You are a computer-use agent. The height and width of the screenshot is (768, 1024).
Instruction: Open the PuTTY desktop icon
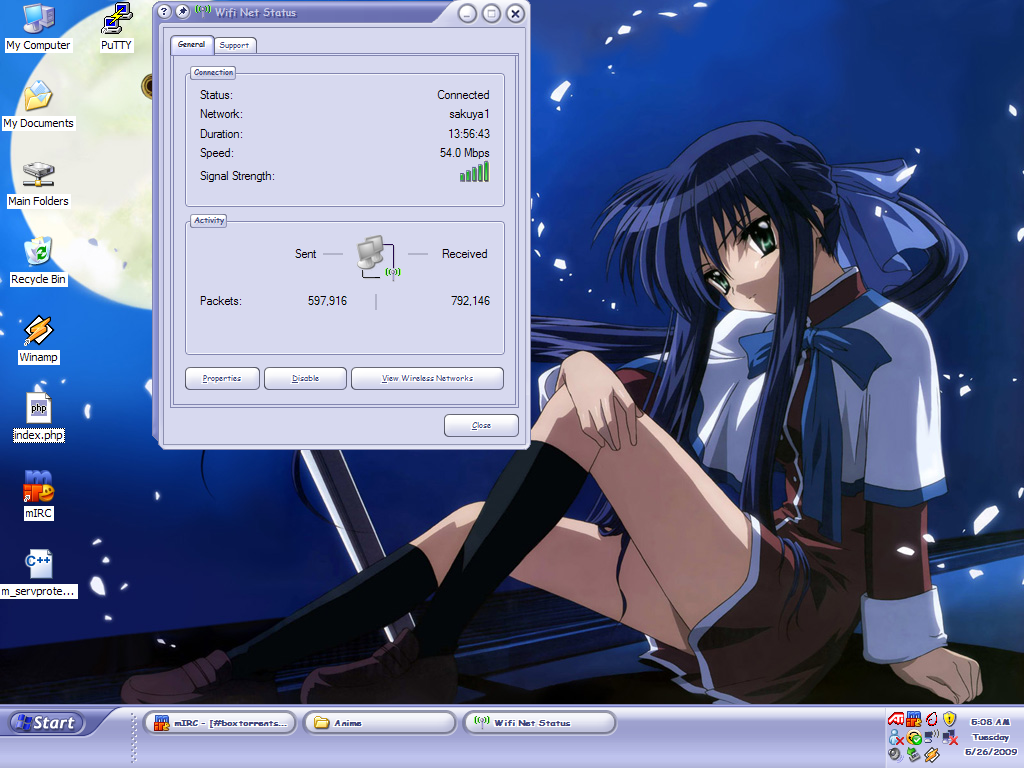click(x=116, y=27)
